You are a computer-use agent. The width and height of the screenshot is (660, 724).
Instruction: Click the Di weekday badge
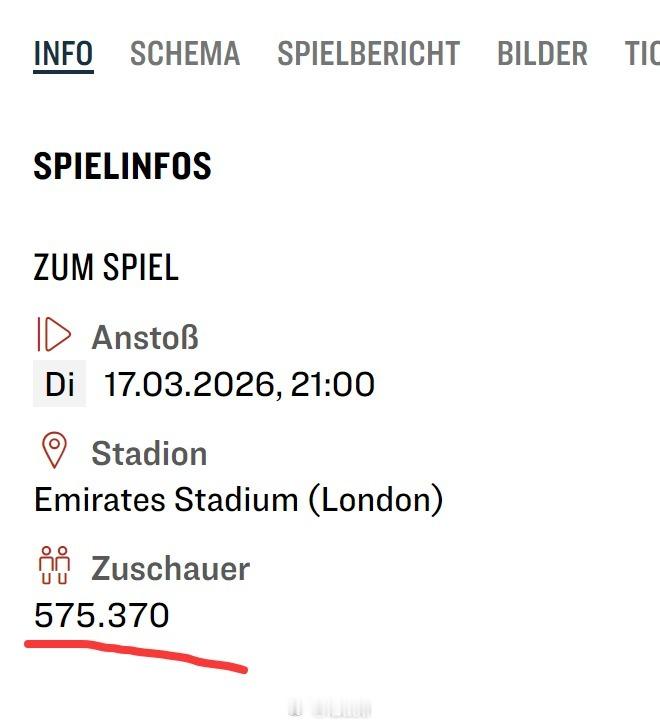tap(60, 384)
